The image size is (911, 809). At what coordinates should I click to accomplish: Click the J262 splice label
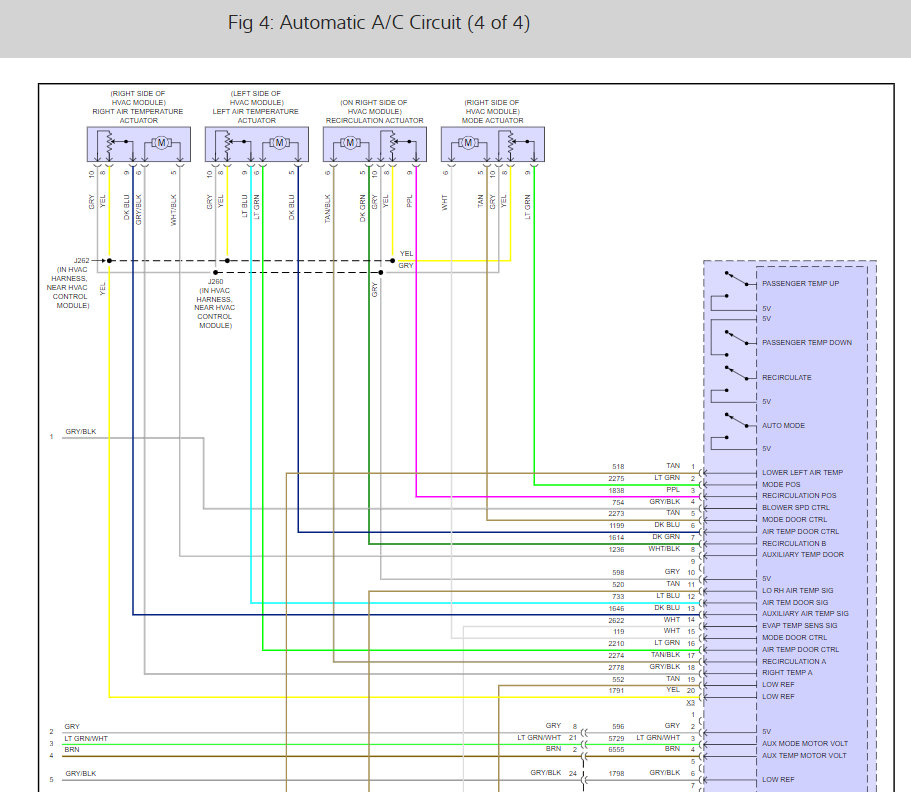click(x=82, y=260)
